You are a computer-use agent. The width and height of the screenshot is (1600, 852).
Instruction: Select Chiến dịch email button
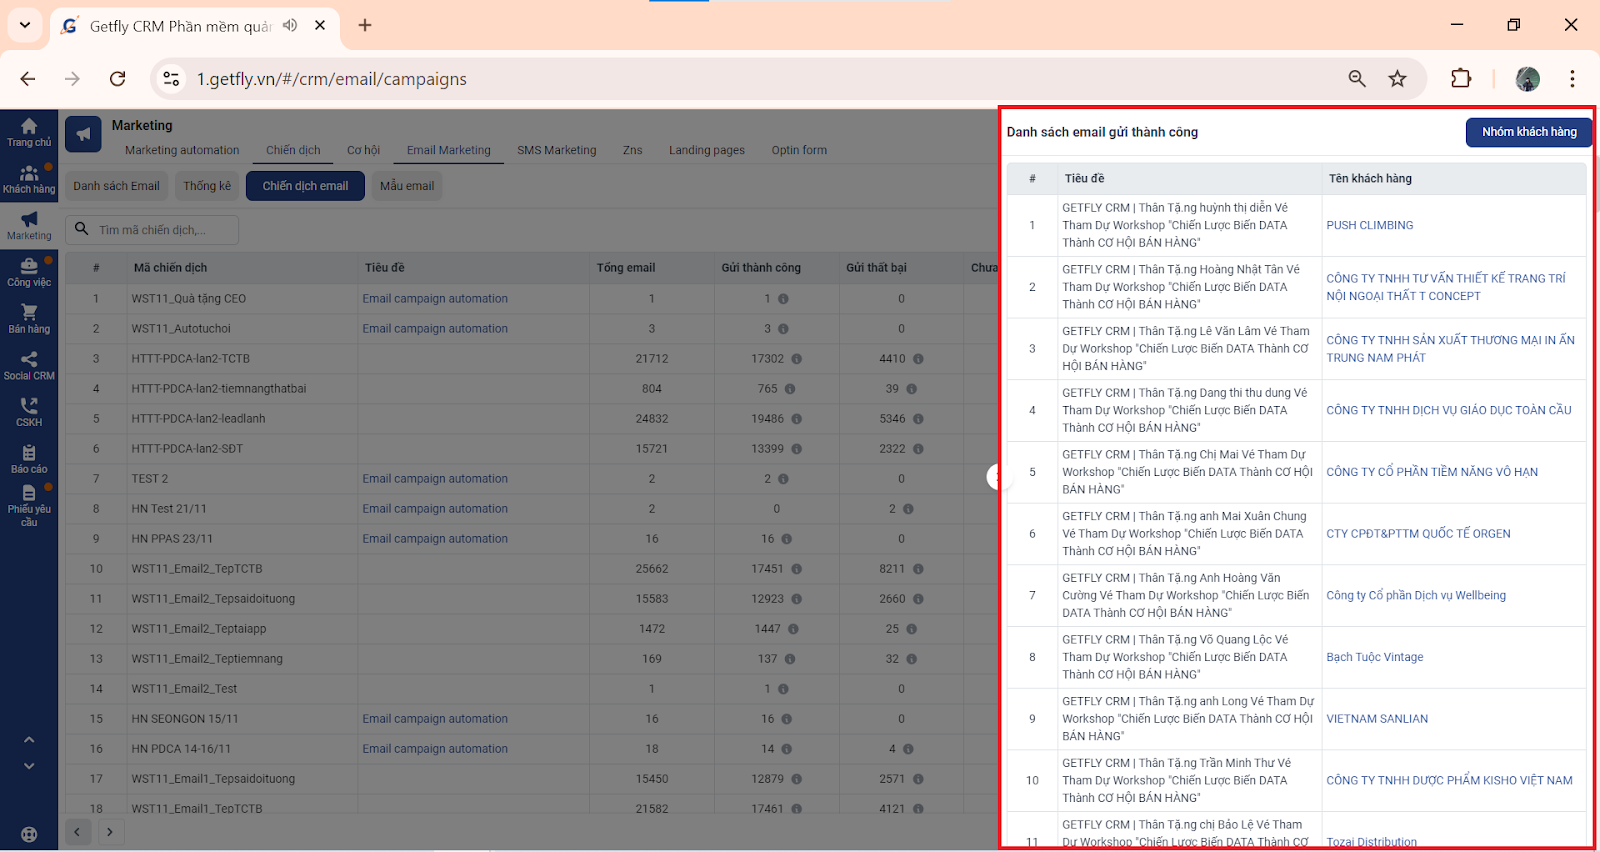pos(305,186)
